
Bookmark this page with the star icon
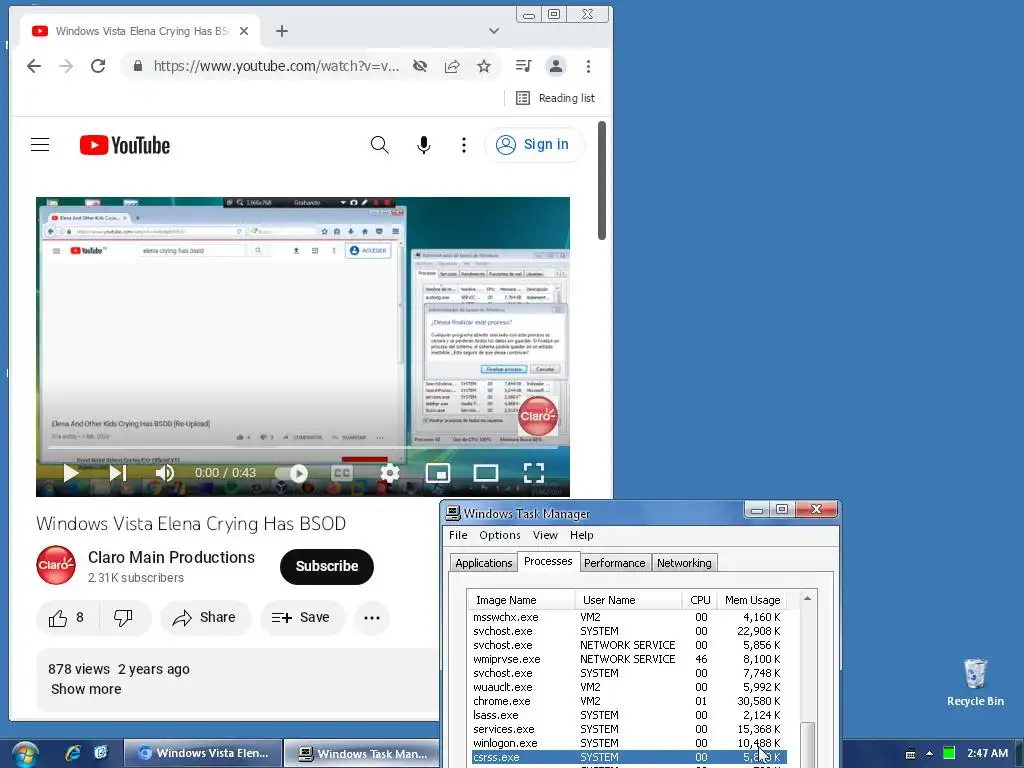(484, 66)
